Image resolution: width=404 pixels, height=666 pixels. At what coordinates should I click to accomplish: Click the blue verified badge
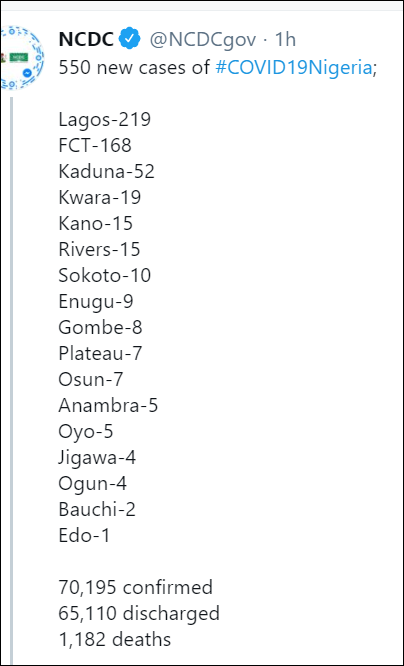click(129, 40)
